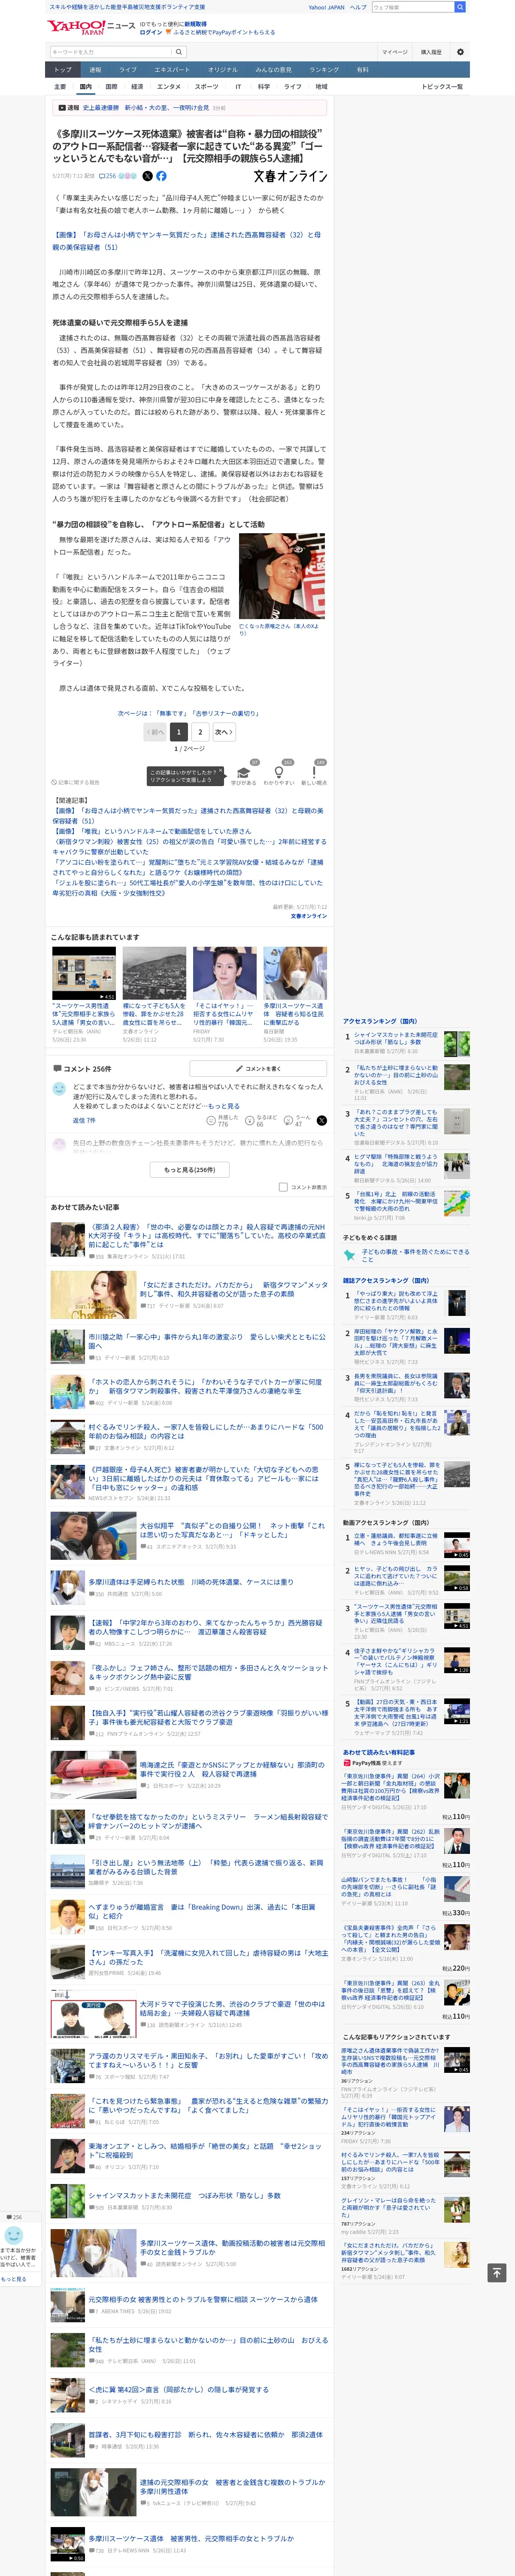Click the コメントを書く button
Viewport: 515px width, 2576px height.
click(x=259, y=1069)
